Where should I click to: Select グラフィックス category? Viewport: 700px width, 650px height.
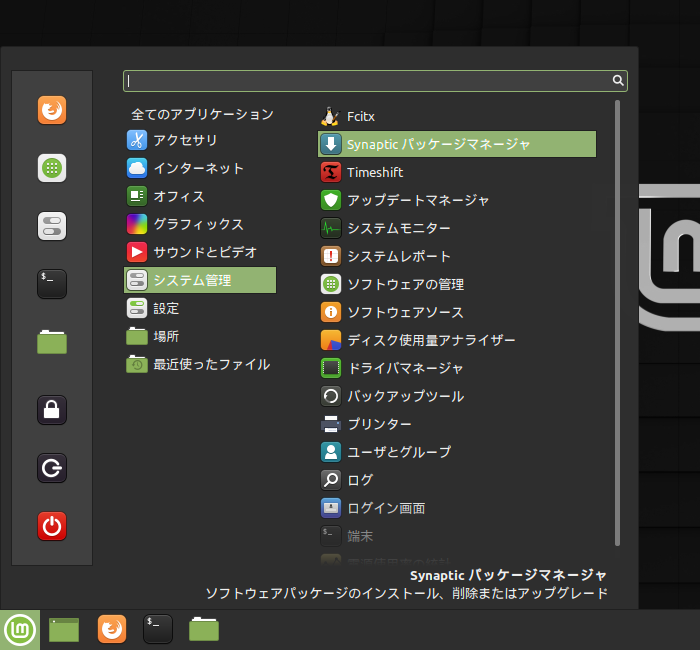coord(200,224)
